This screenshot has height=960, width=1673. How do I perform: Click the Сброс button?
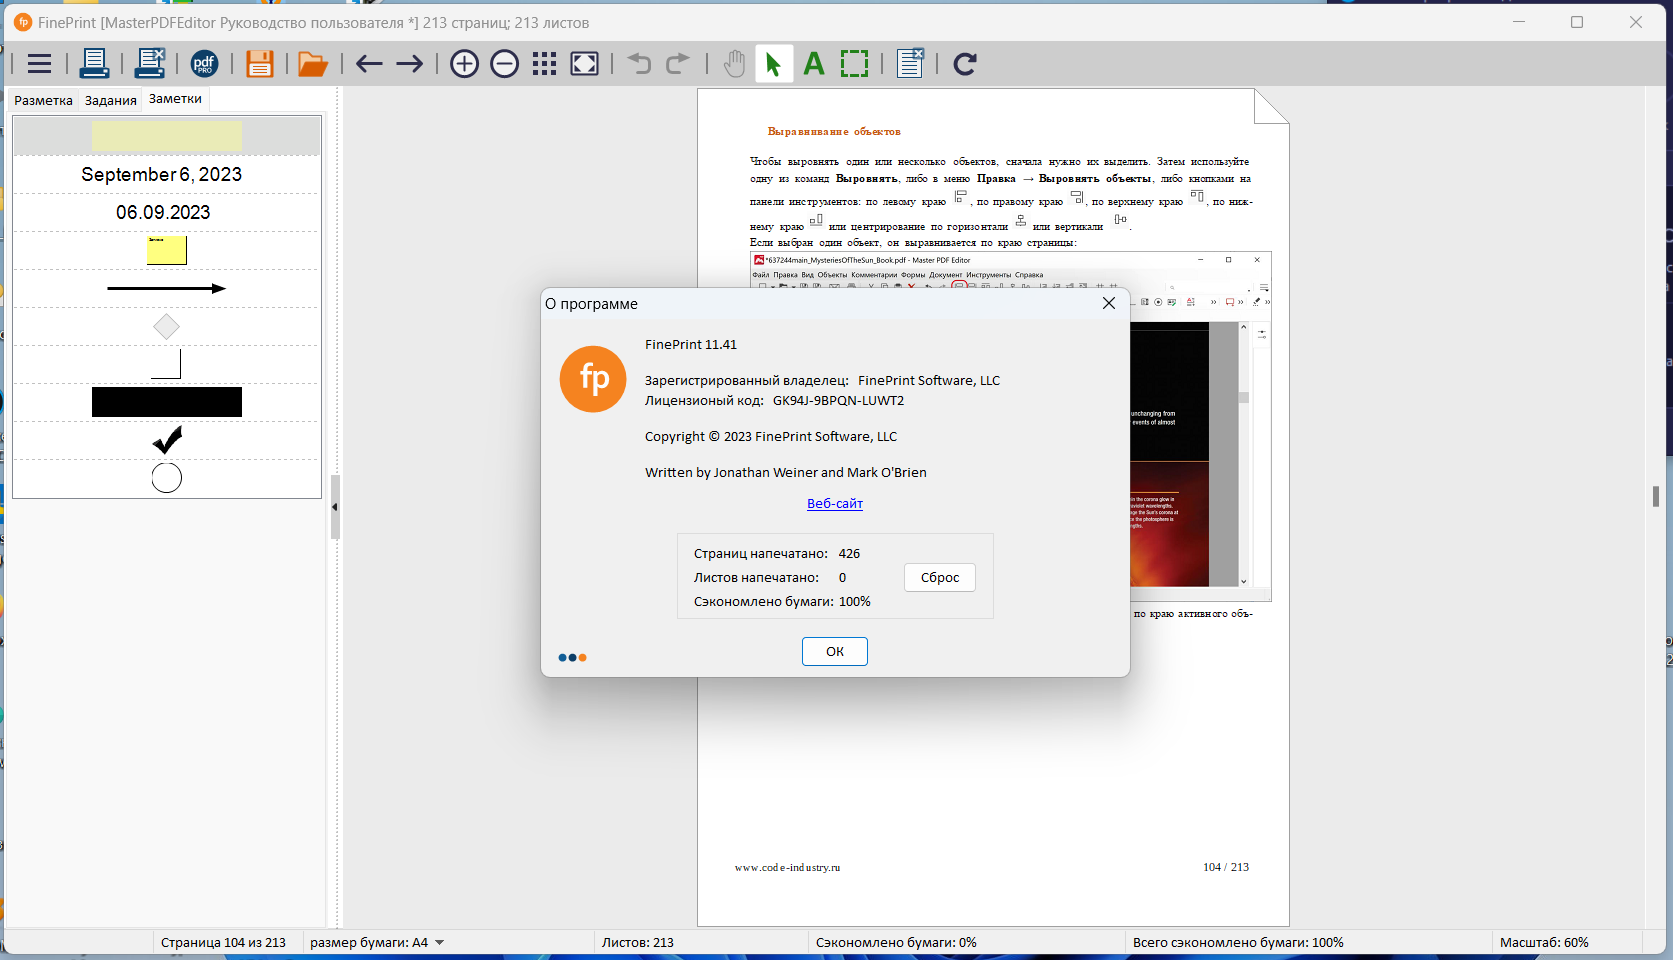(940, 577)
